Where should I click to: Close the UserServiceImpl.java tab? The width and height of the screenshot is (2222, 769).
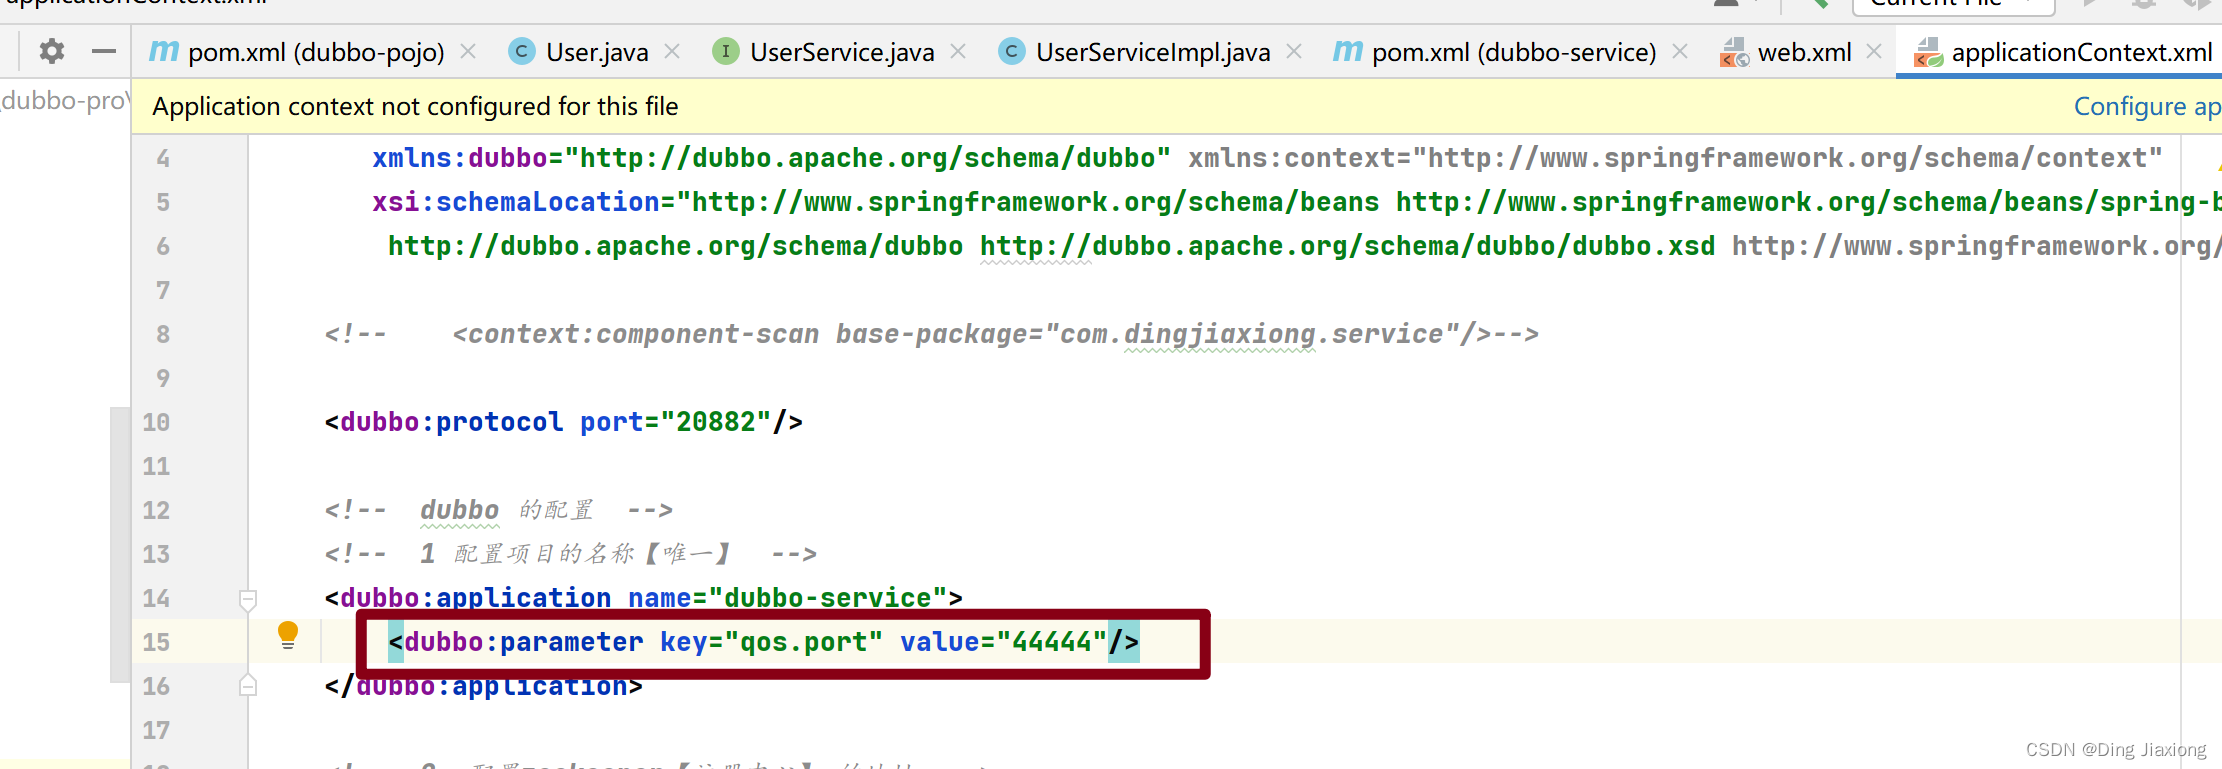[1294, 51]
